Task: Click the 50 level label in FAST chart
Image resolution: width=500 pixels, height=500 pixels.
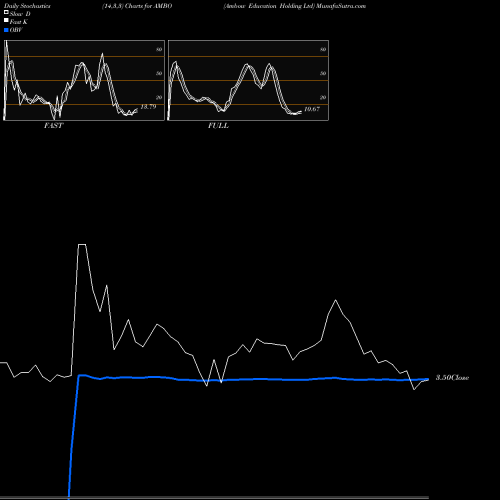Action: (159, 73)
